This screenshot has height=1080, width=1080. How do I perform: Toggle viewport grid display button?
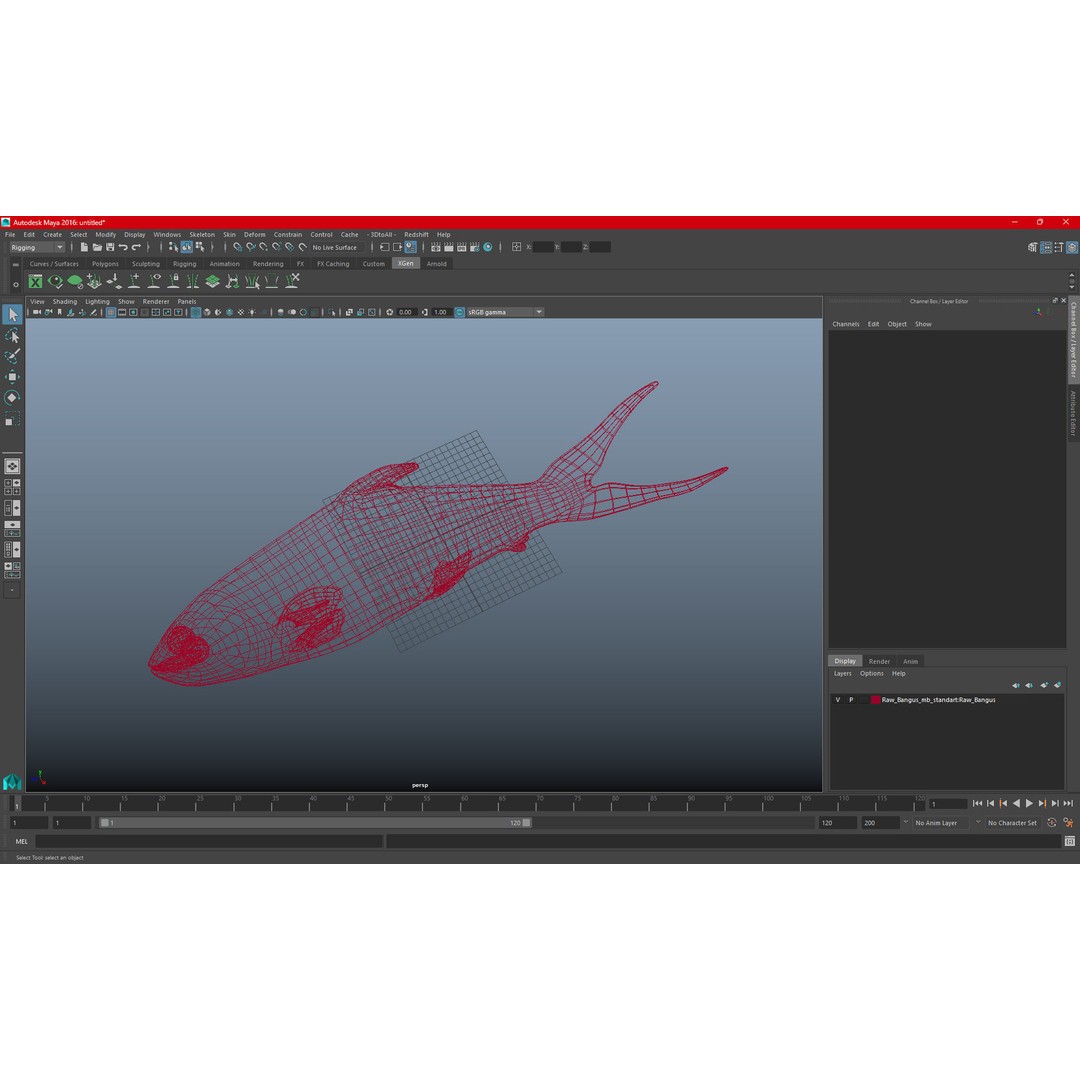click(110, 313)
